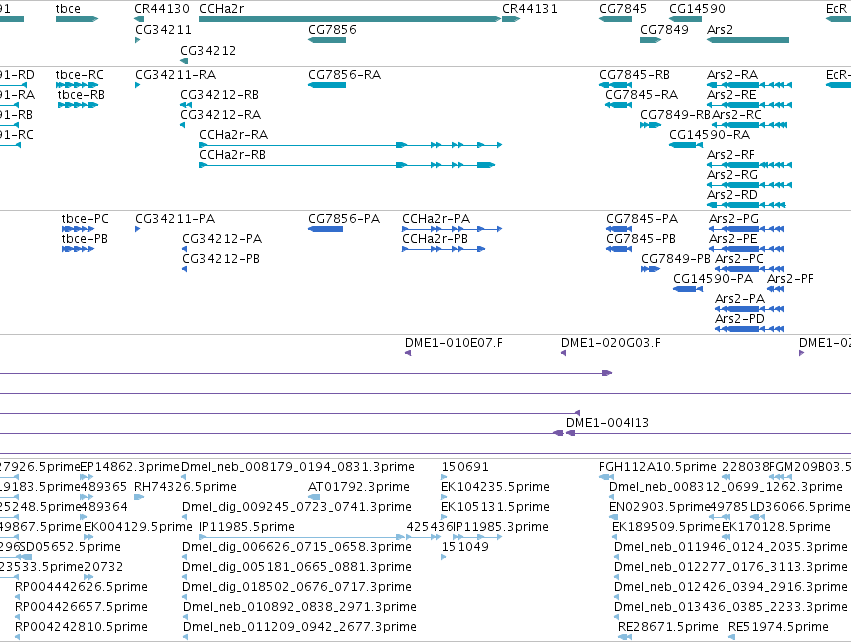Image resolution: width=851 pixels, height=642 pixels.
Task: Click the CR44130 gene label
Action: 162,9
